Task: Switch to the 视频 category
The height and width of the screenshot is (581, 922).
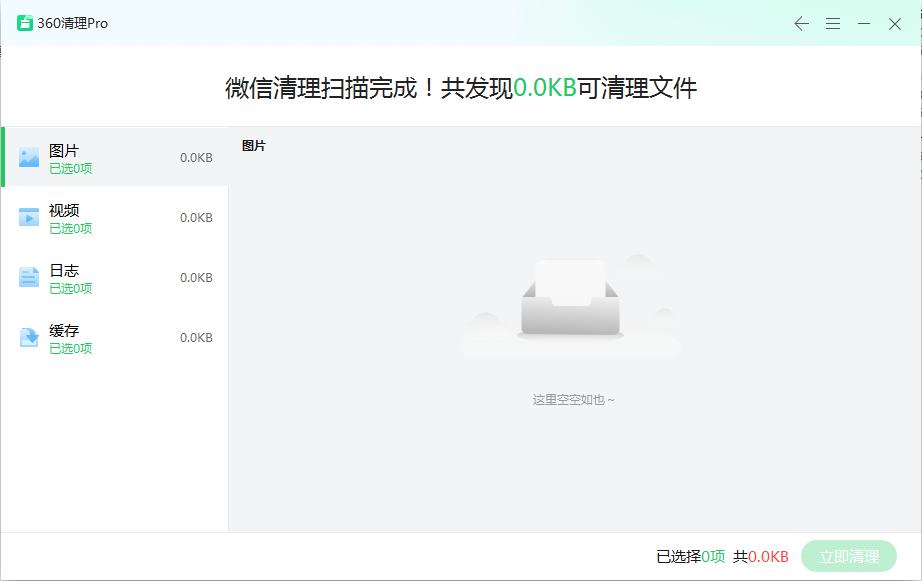Action: click(x=64, y=210)
